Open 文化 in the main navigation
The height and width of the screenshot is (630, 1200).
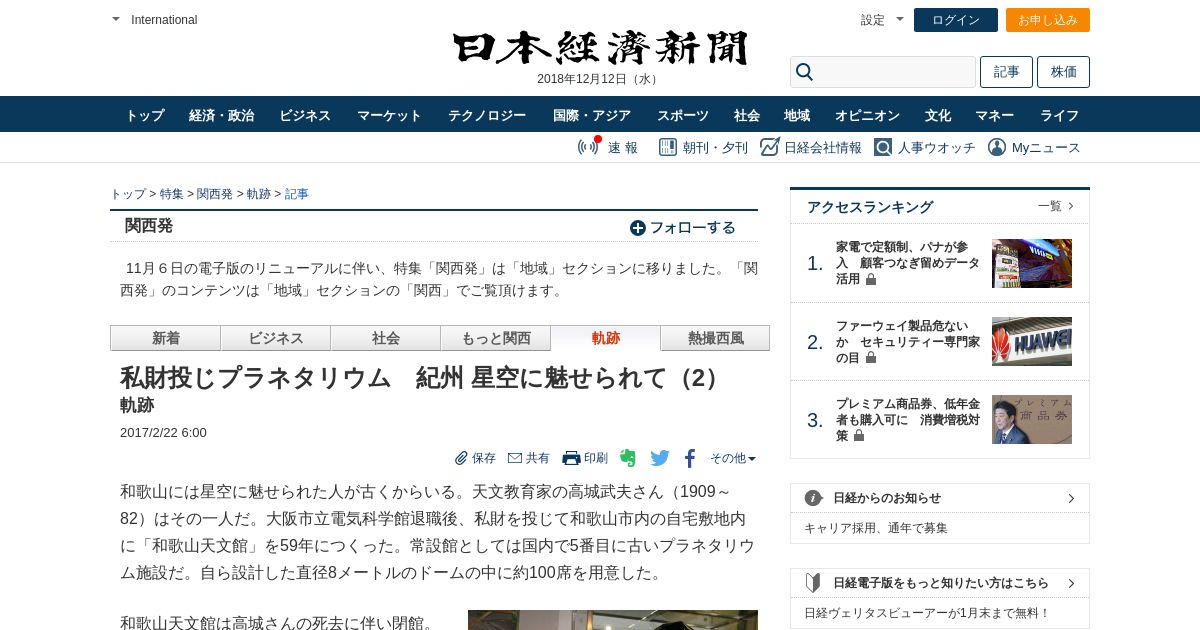point(938,115)
